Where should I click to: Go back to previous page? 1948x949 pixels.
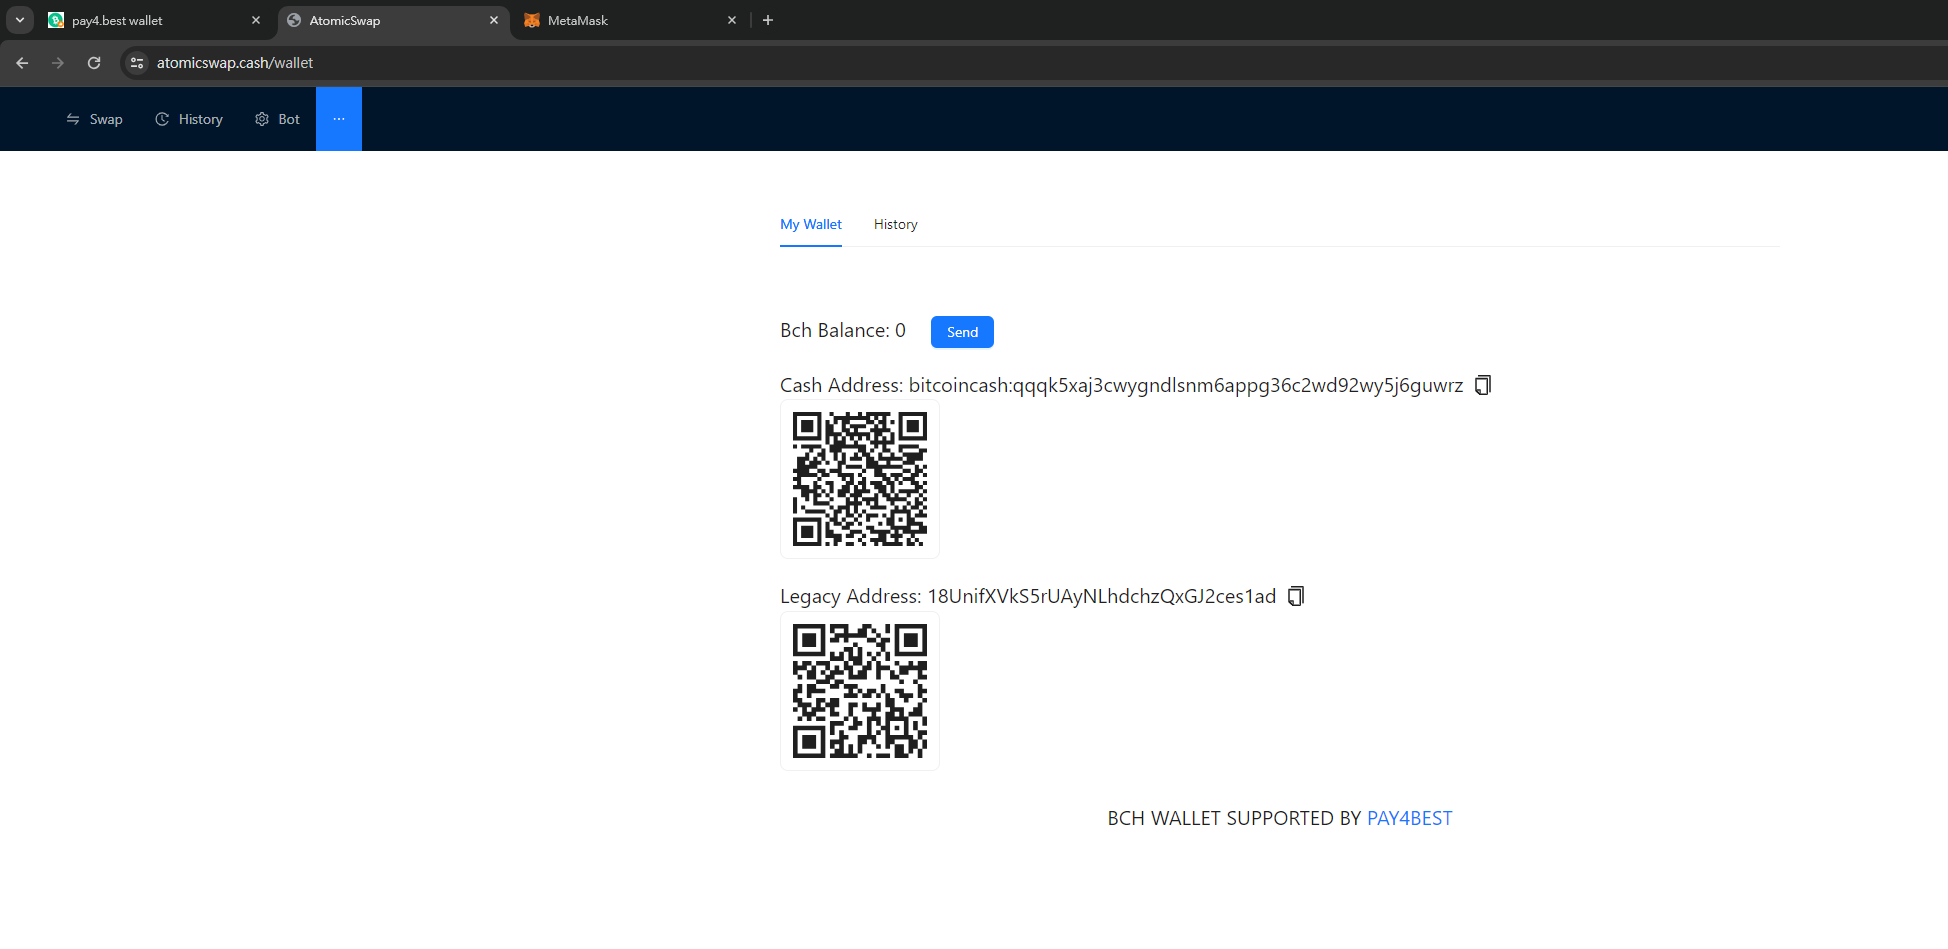[22, 63]
